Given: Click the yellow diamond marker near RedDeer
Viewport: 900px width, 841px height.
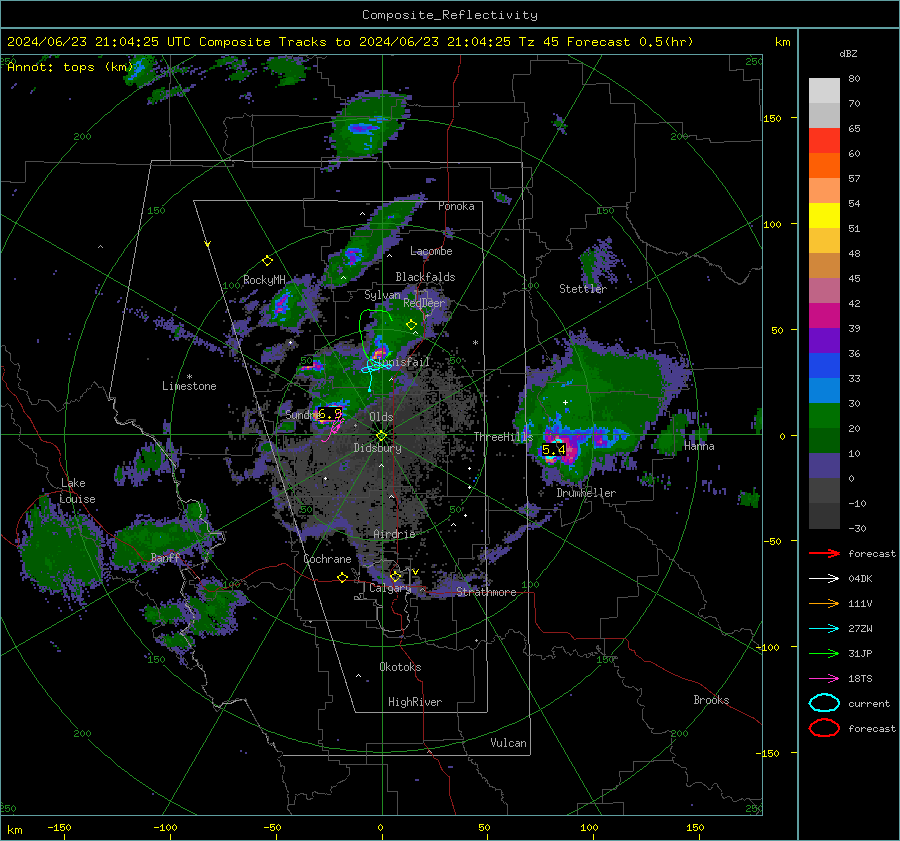Looking at the screenshot, I should [411, 325].
